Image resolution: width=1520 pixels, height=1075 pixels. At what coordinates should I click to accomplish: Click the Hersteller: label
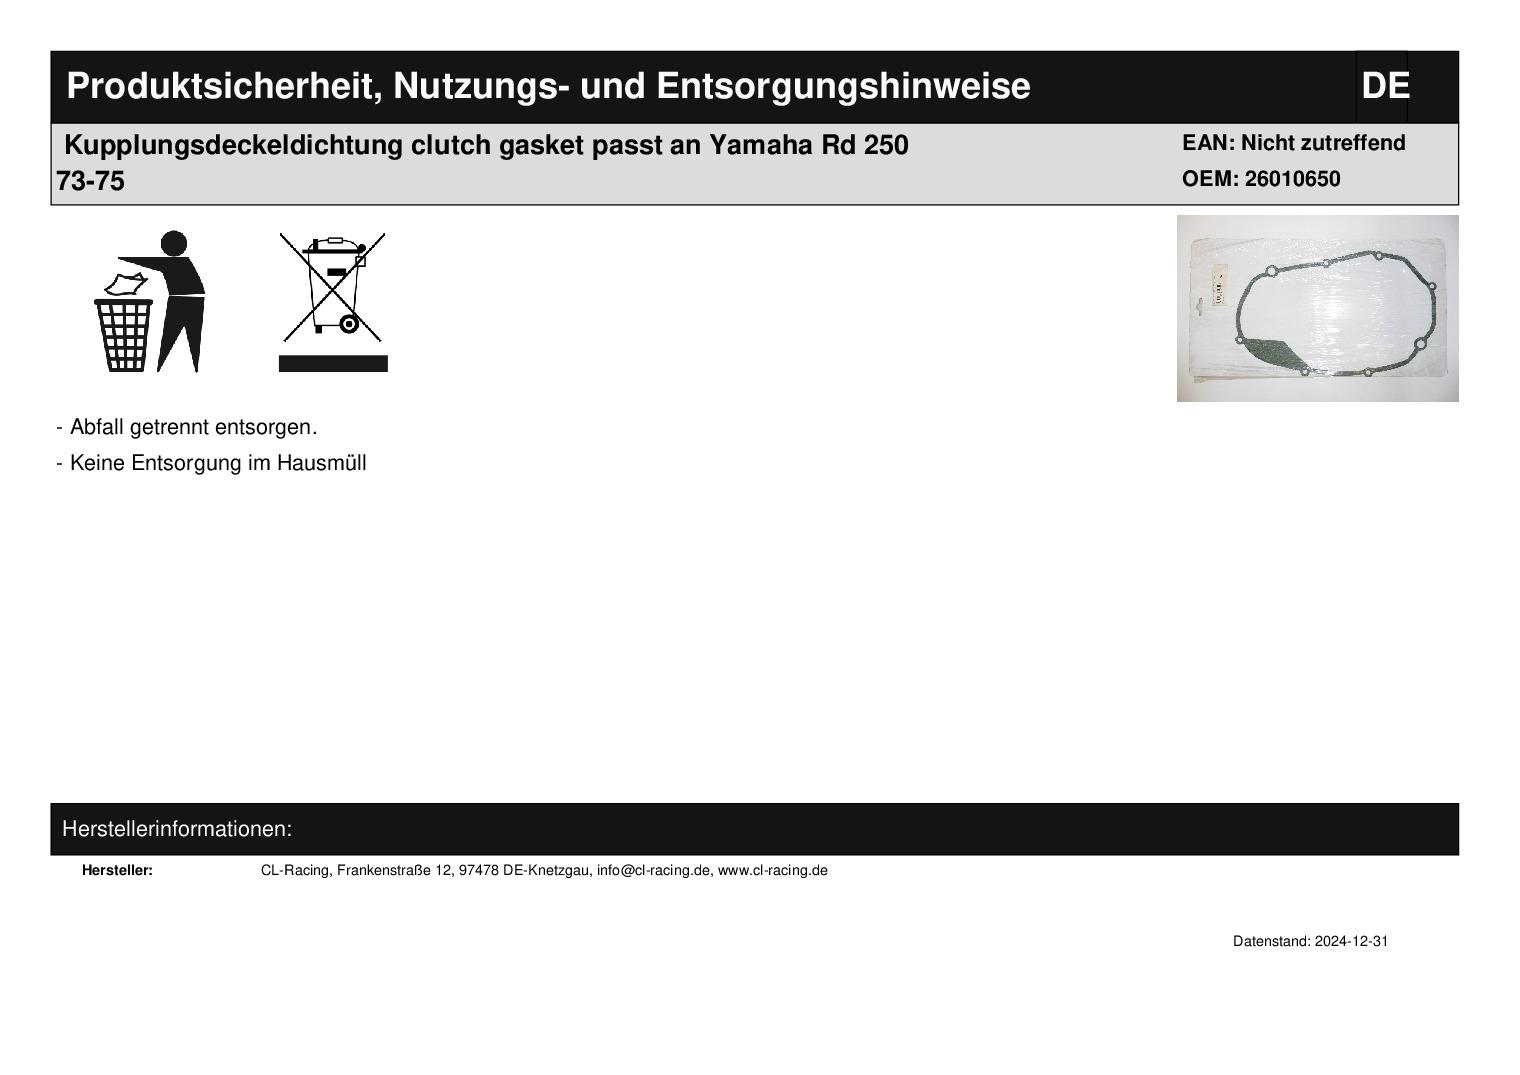pos(117,870)
